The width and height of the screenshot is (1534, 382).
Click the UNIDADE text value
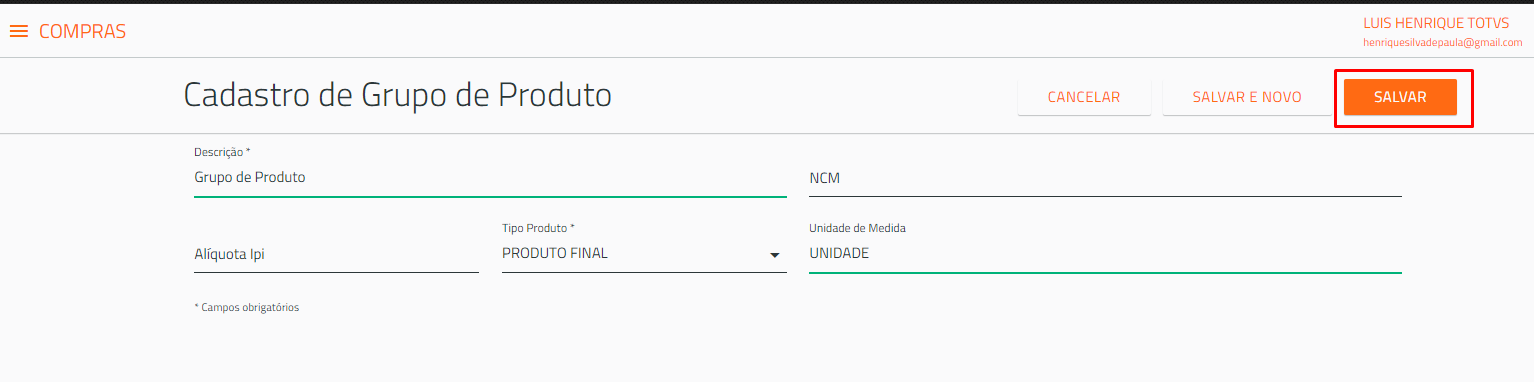point(839,254)
